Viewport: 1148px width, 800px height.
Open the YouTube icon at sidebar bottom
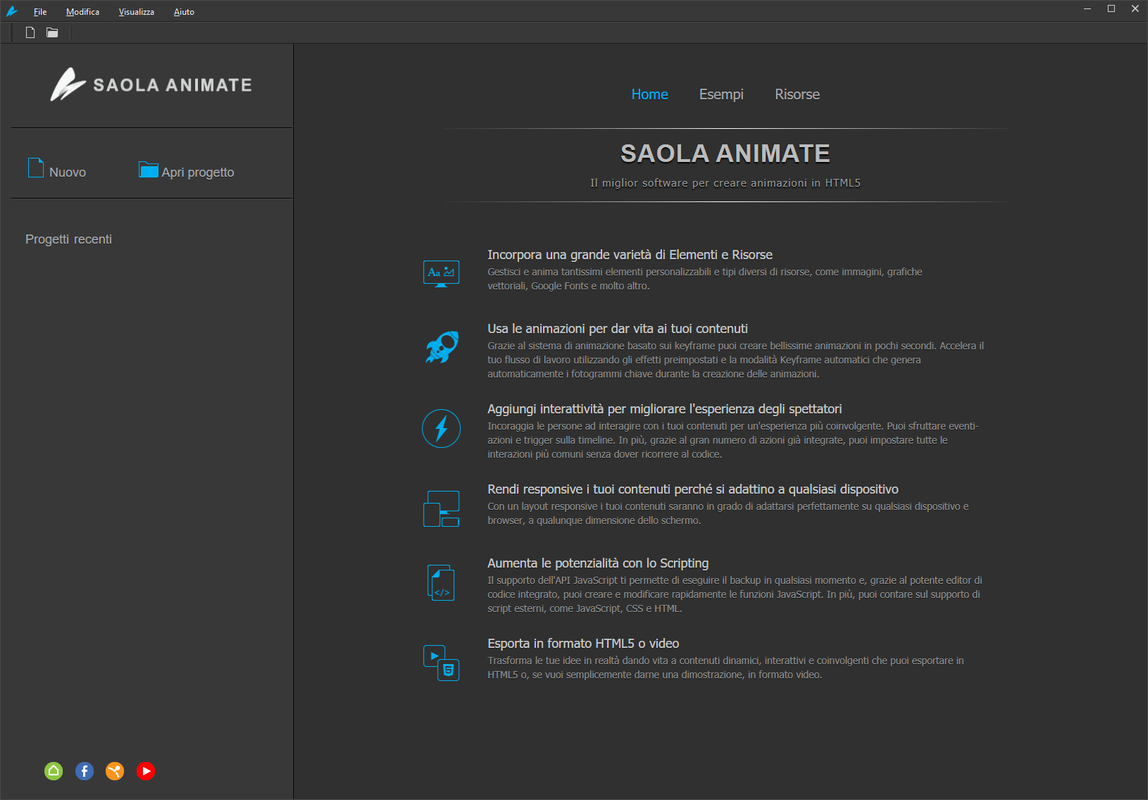(146, 771)
